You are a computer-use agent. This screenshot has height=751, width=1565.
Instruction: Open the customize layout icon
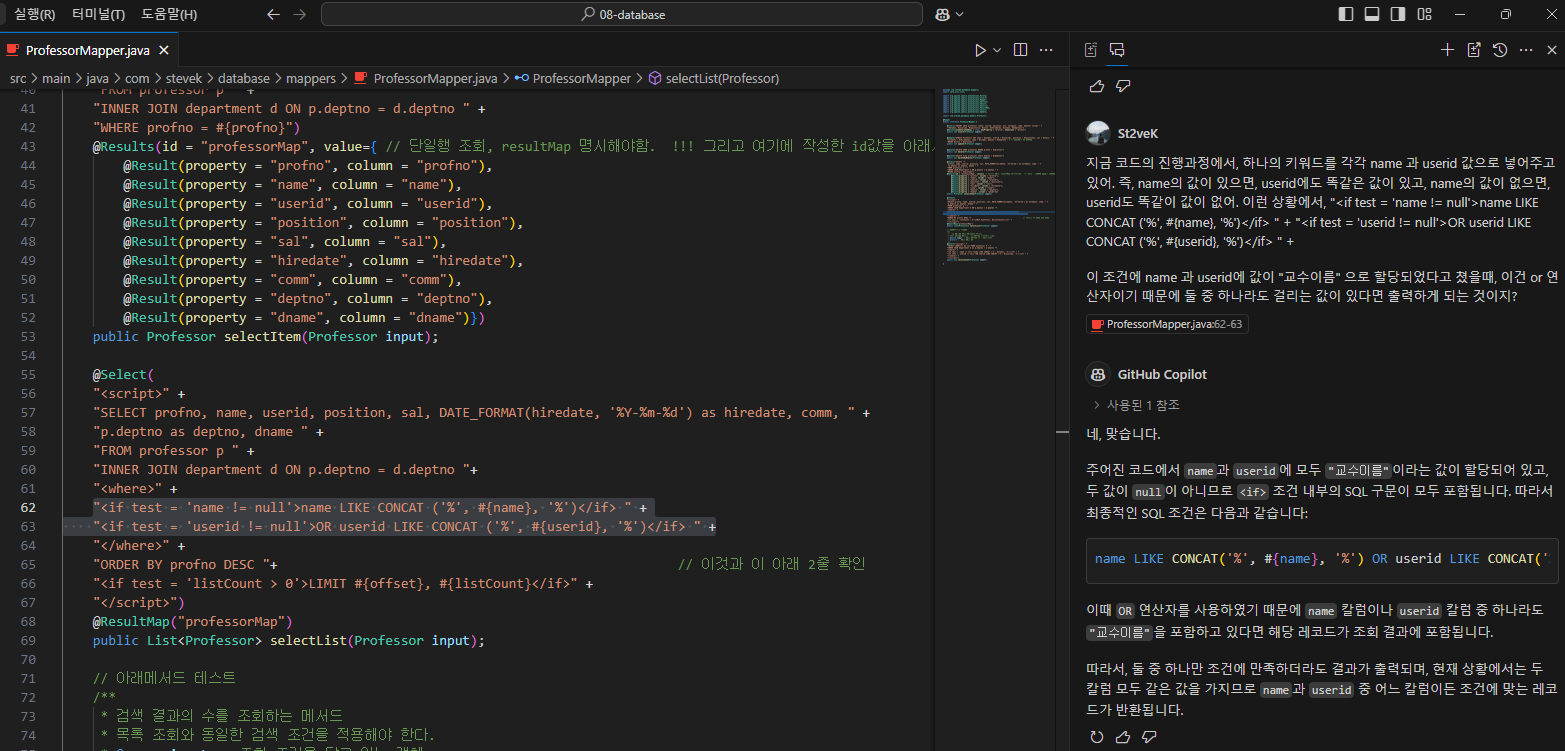(x=1424, y=14)
